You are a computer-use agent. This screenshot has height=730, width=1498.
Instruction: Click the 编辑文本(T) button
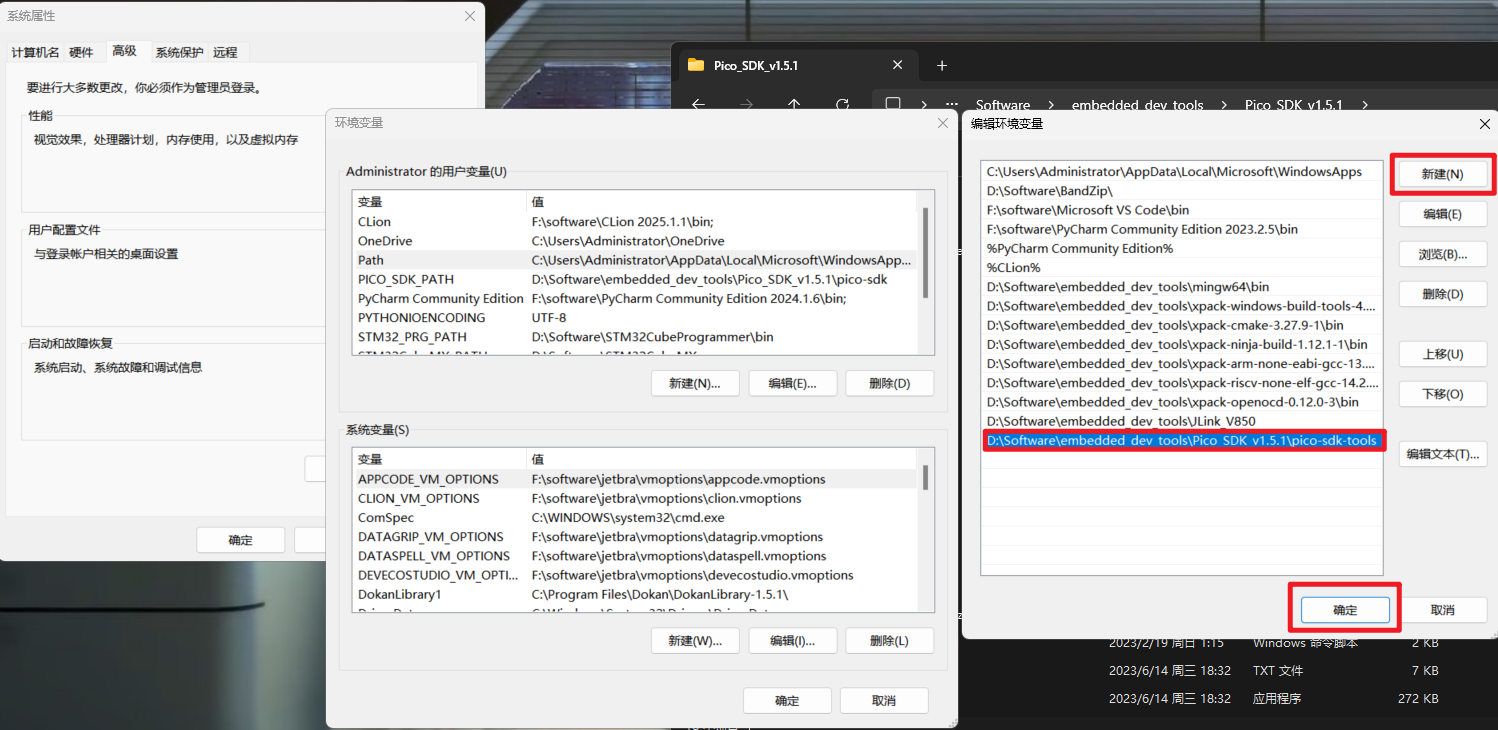(1442, 453)
